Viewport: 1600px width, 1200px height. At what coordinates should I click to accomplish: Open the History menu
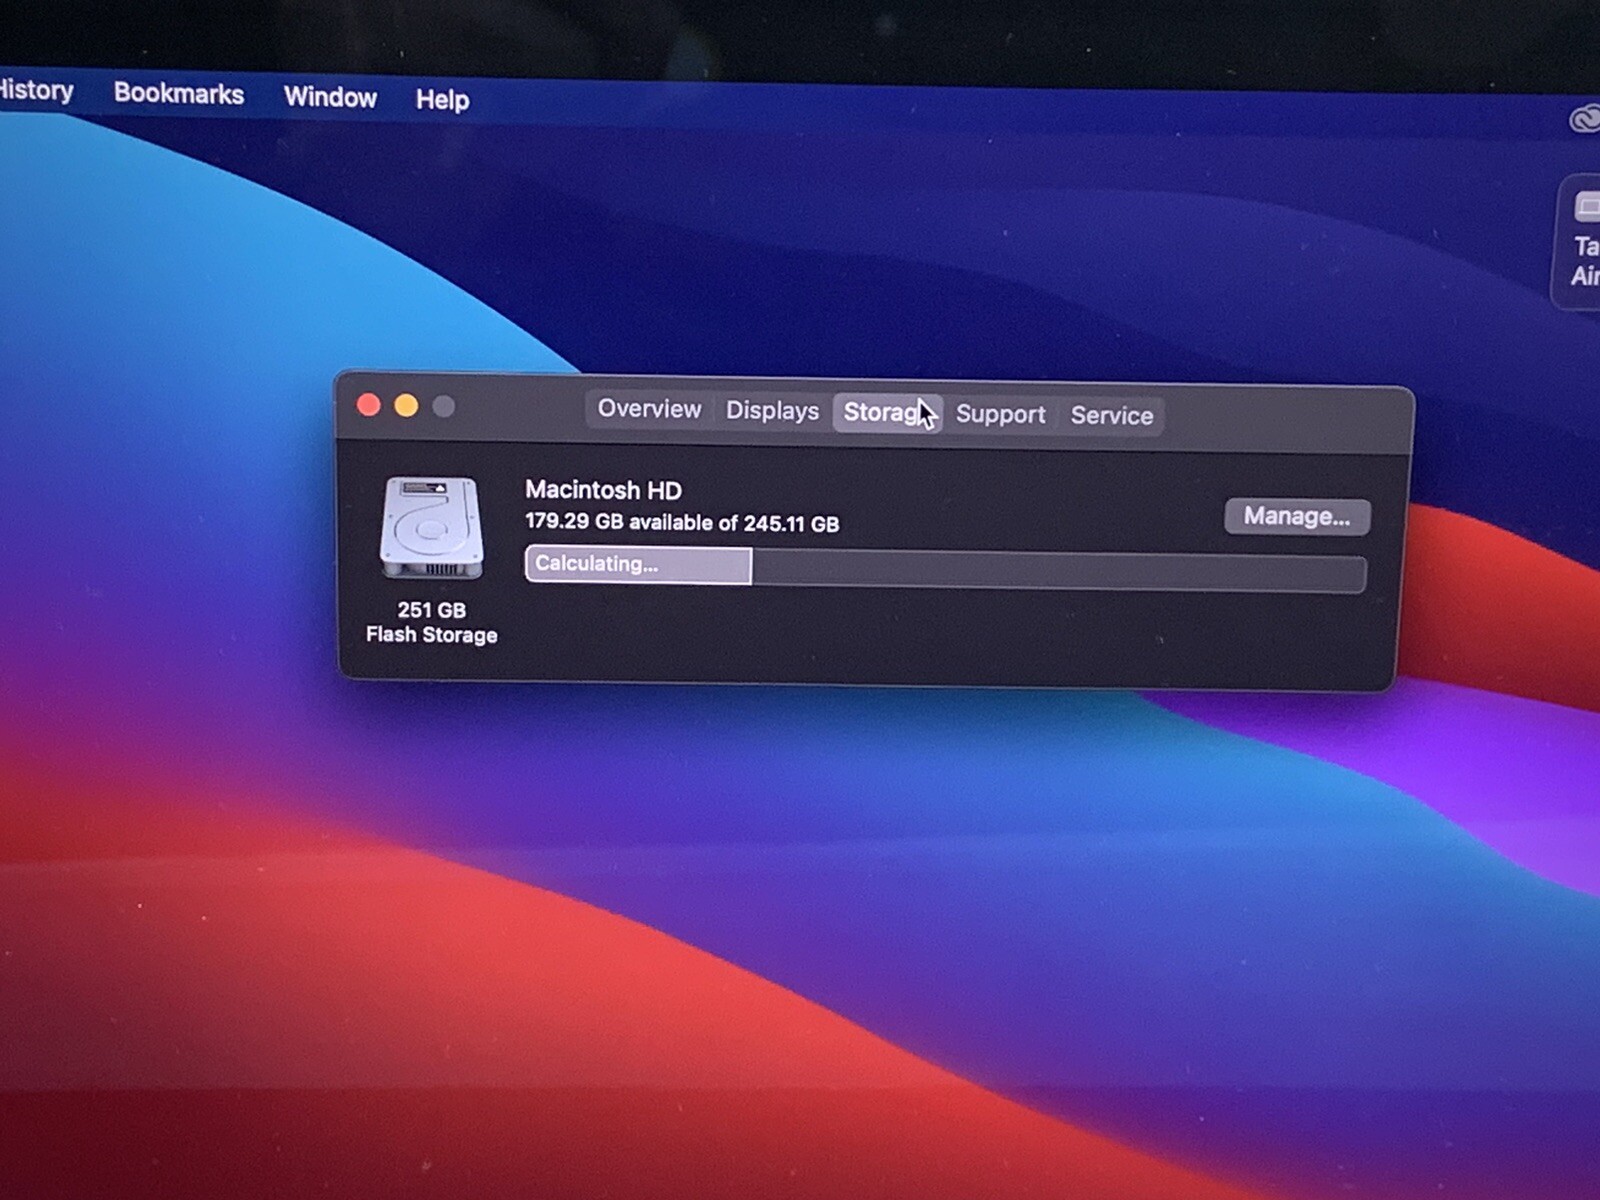pyautogui.click(x=36, y=91)
